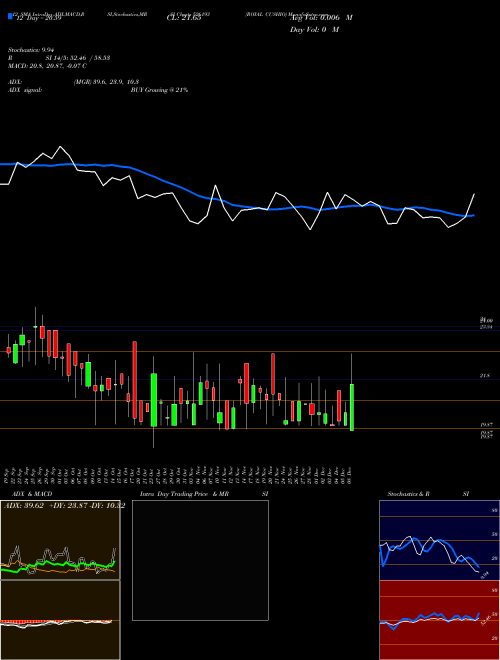The image size is (500, 660).
Task: Click the 'Avg Vol: 0.006 M' label
Action: (x=321, y=18)
